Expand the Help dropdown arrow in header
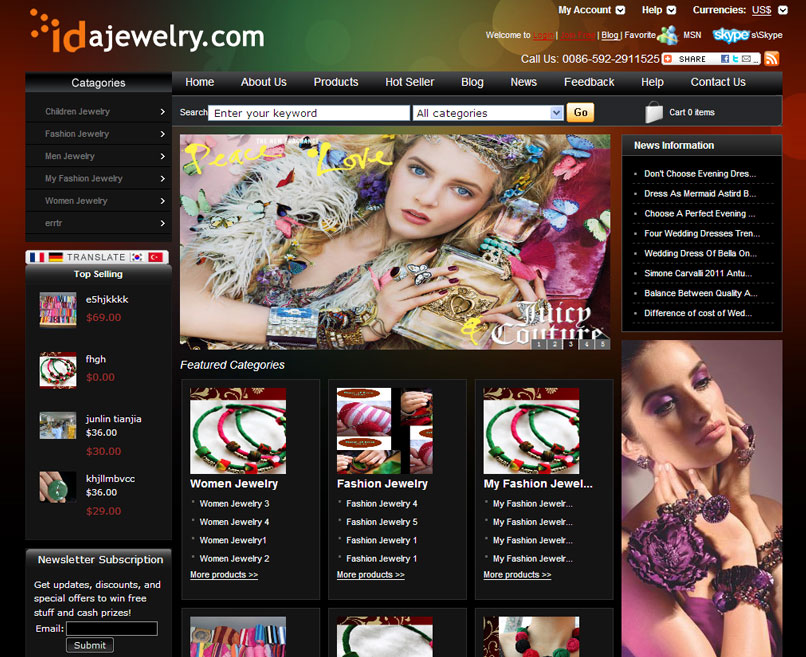This screenshot has width=806, height=657. point(671,10)
